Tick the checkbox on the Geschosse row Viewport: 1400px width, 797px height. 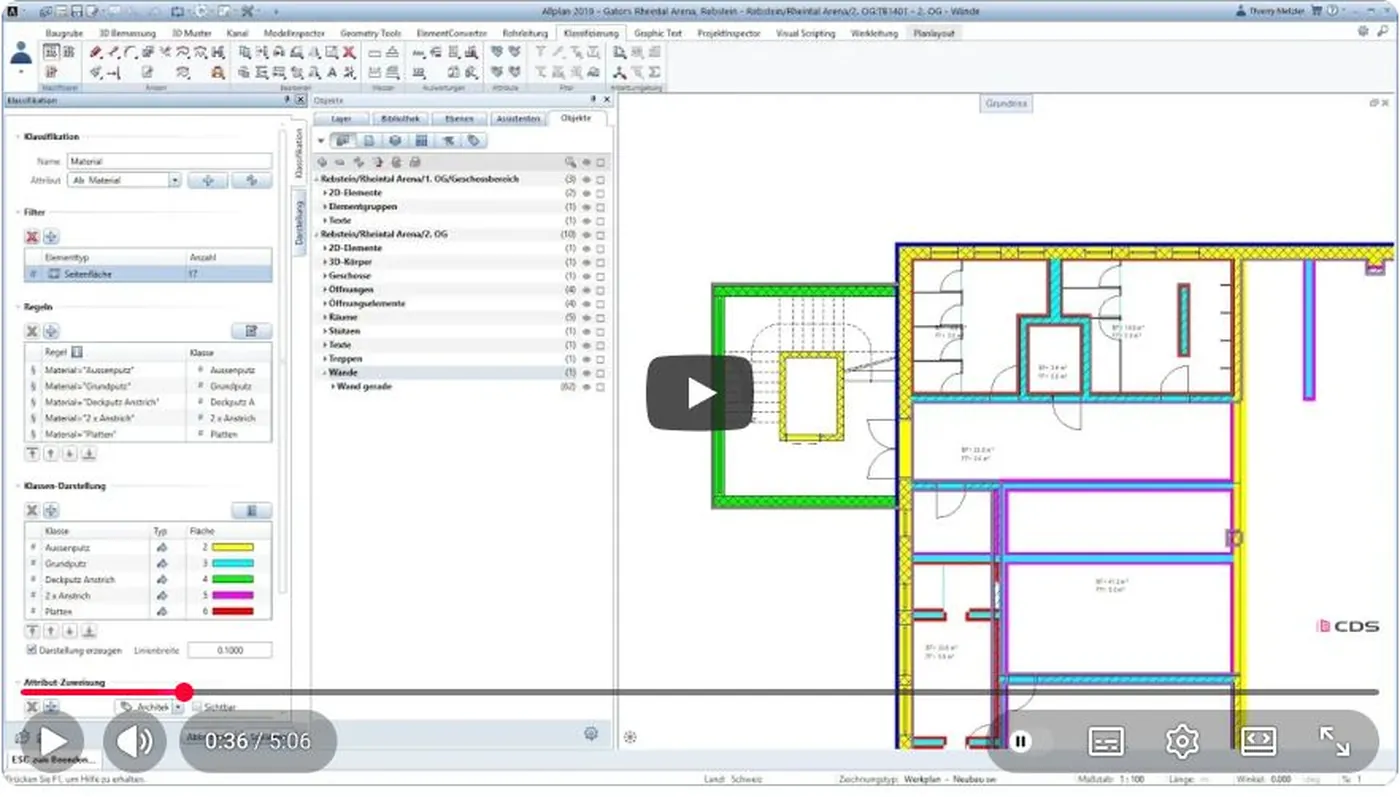601,276
